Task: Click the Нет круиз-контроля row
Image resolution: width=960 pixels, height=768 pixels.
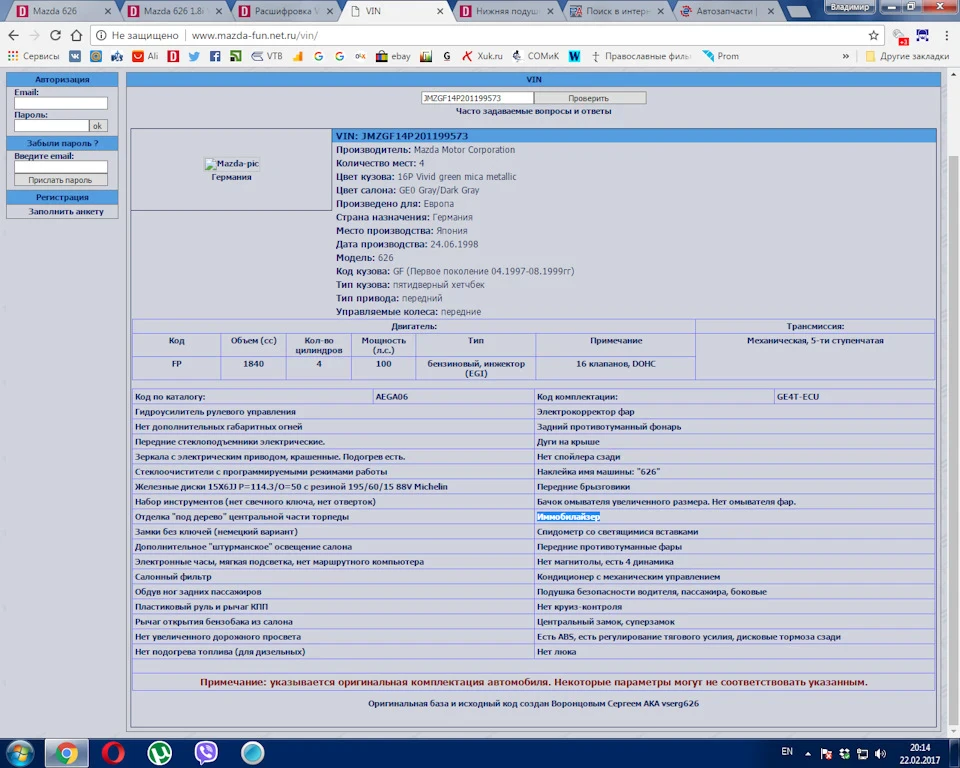Action: coord(735,607)
